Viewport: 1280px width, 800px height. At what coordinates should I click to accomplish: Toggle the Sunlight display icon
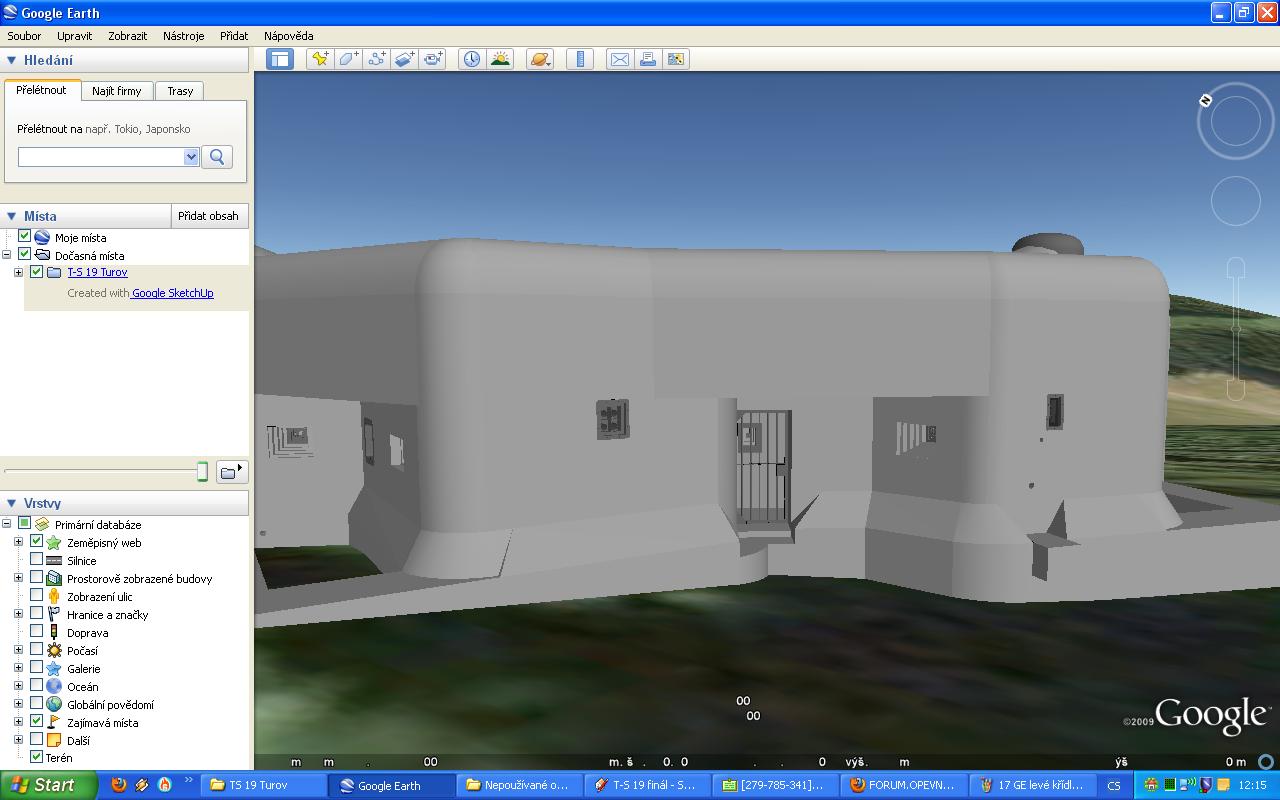point(499,59)
